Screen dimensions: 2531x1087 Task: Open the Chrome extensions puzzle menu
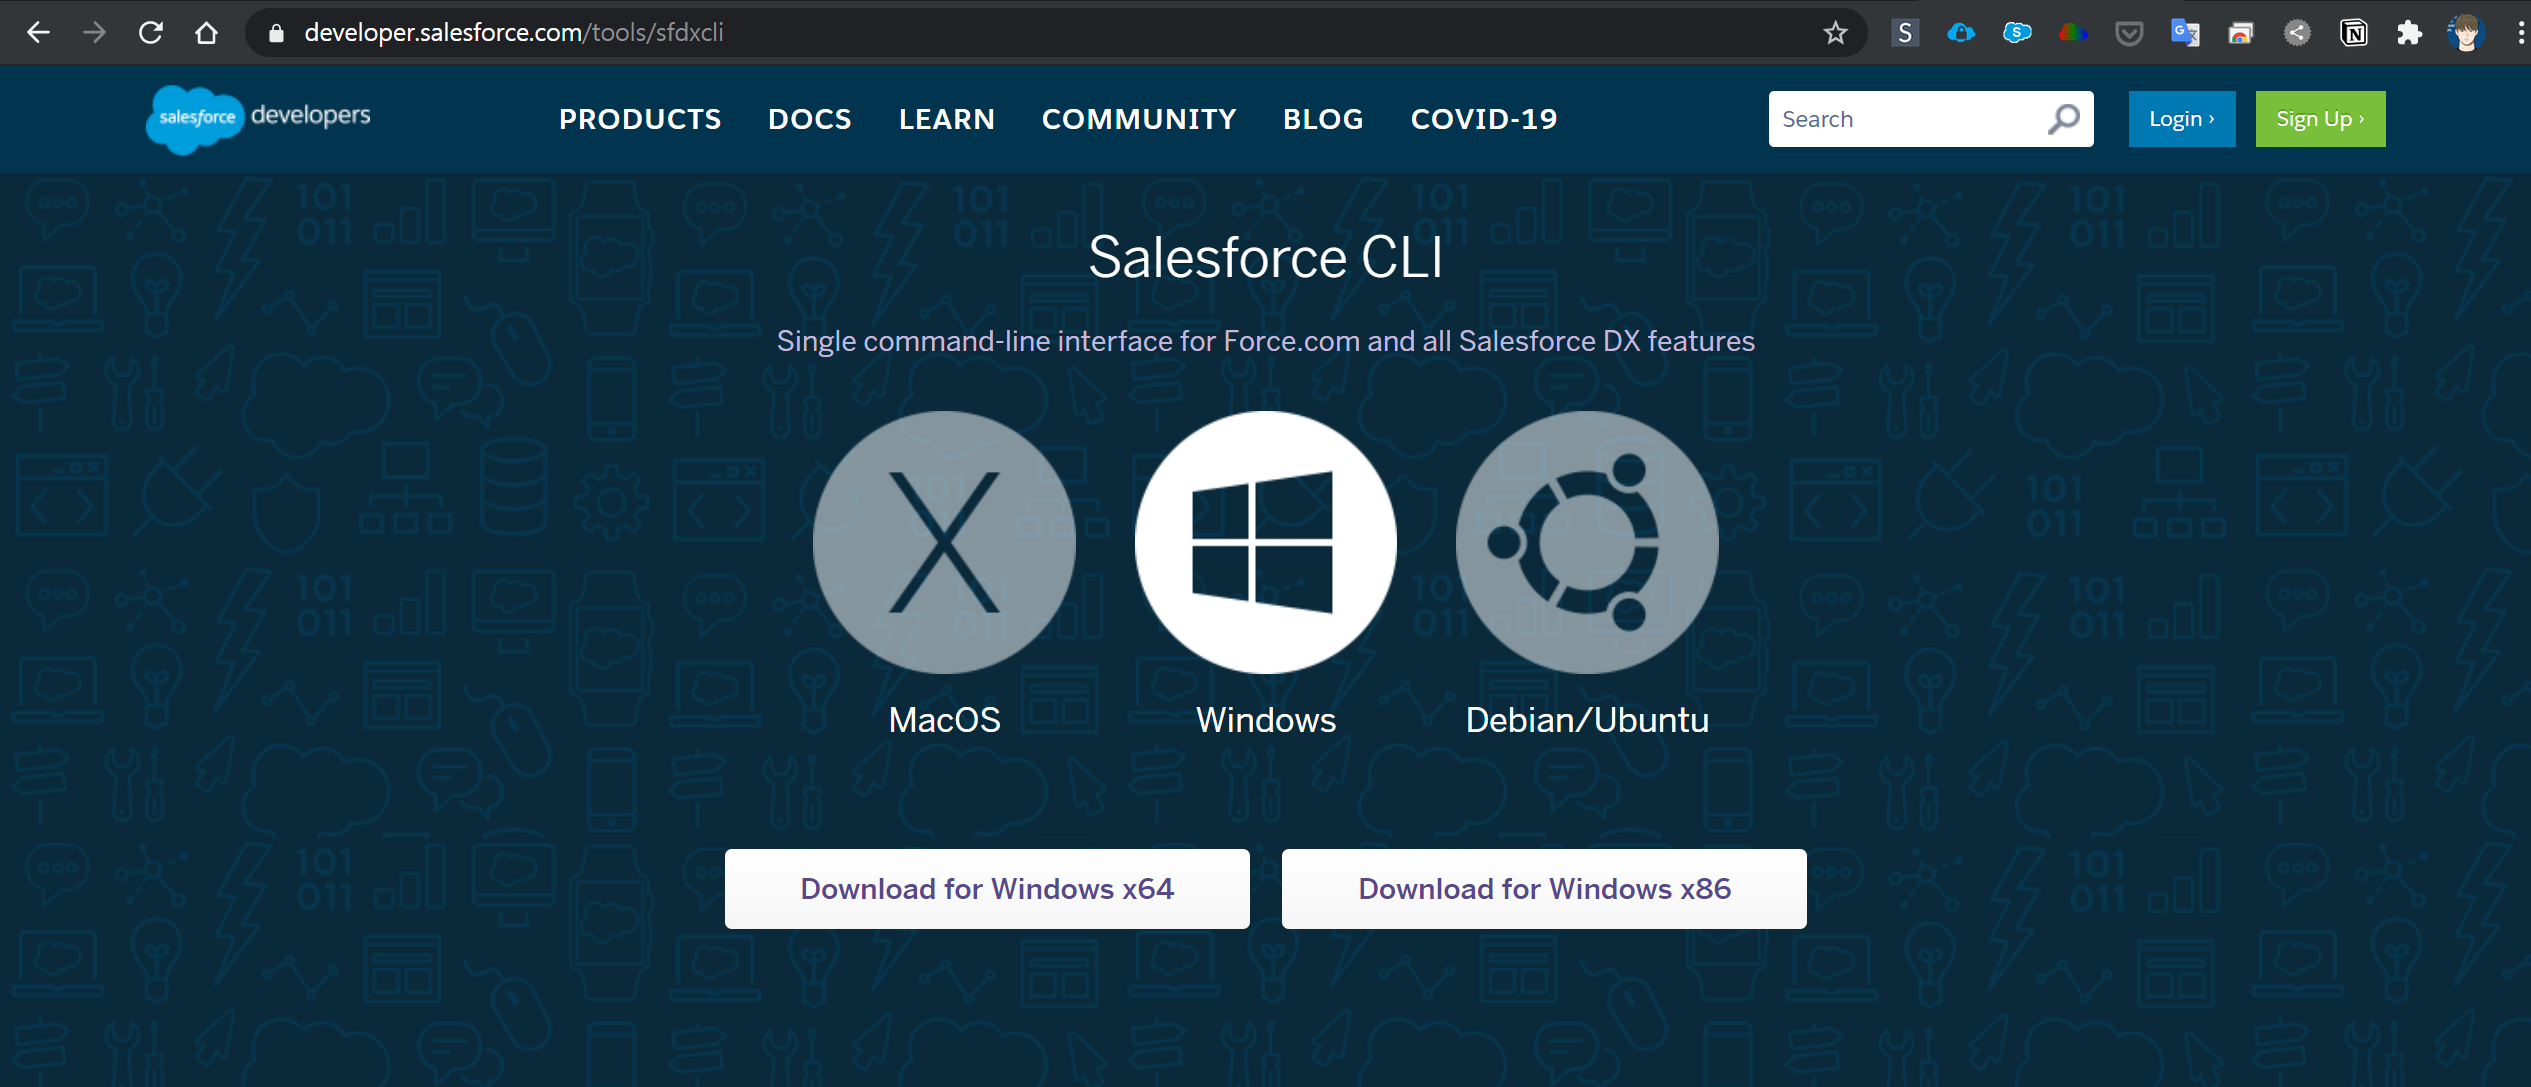tap(2410, 33)
